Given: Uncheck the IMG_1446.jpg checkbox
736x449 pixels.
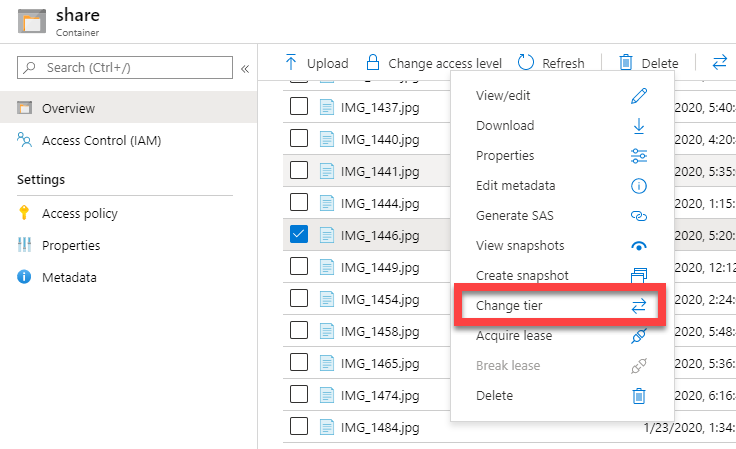Looking at the screenshot, I should pyautogui.click(x=298, y=235).
